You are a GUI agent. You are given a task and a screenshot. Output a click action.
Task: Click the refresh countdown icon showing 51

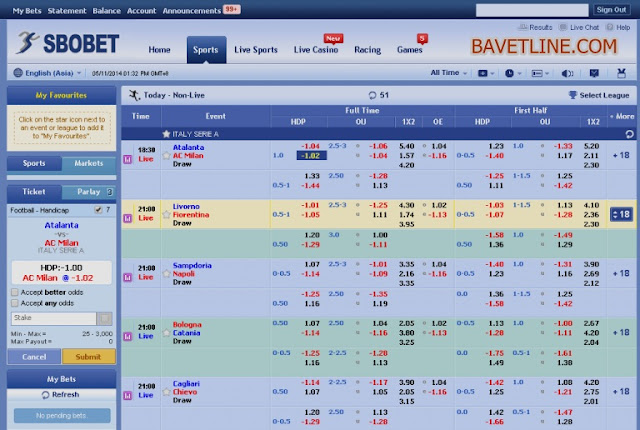[x=372, y=95]
